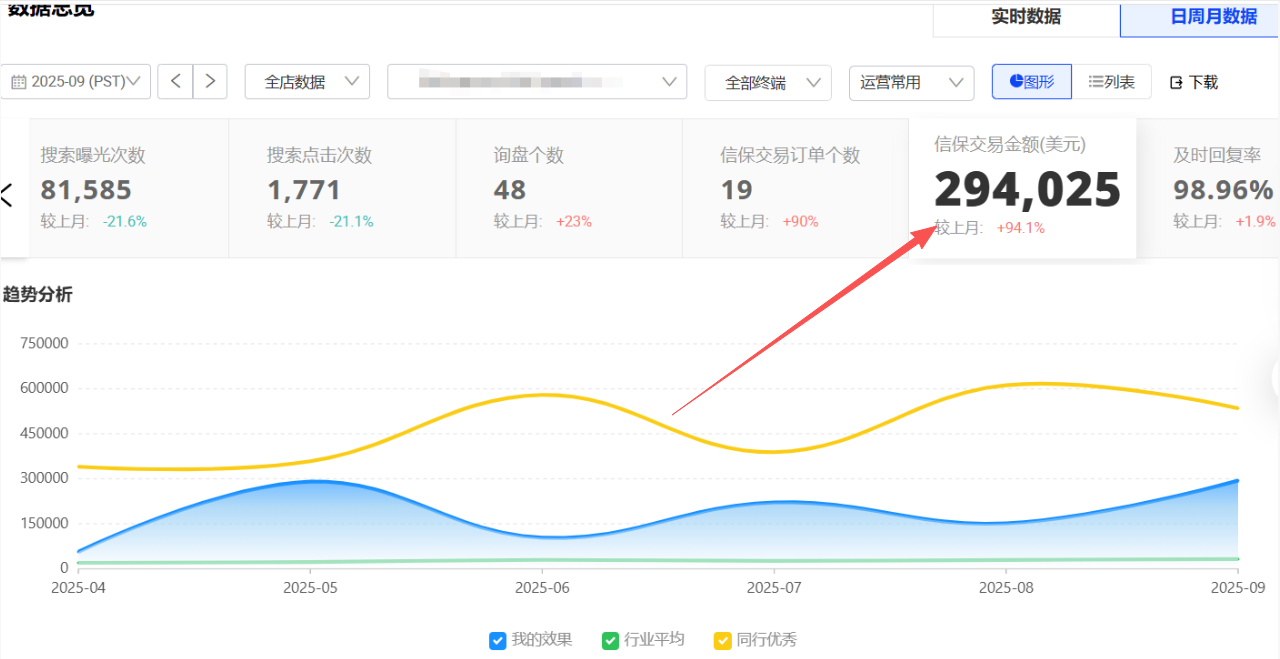Toggle the 同行优秀 legend checkbox
This screenshot has height=659, width=1280.
(x=722, y=640)
